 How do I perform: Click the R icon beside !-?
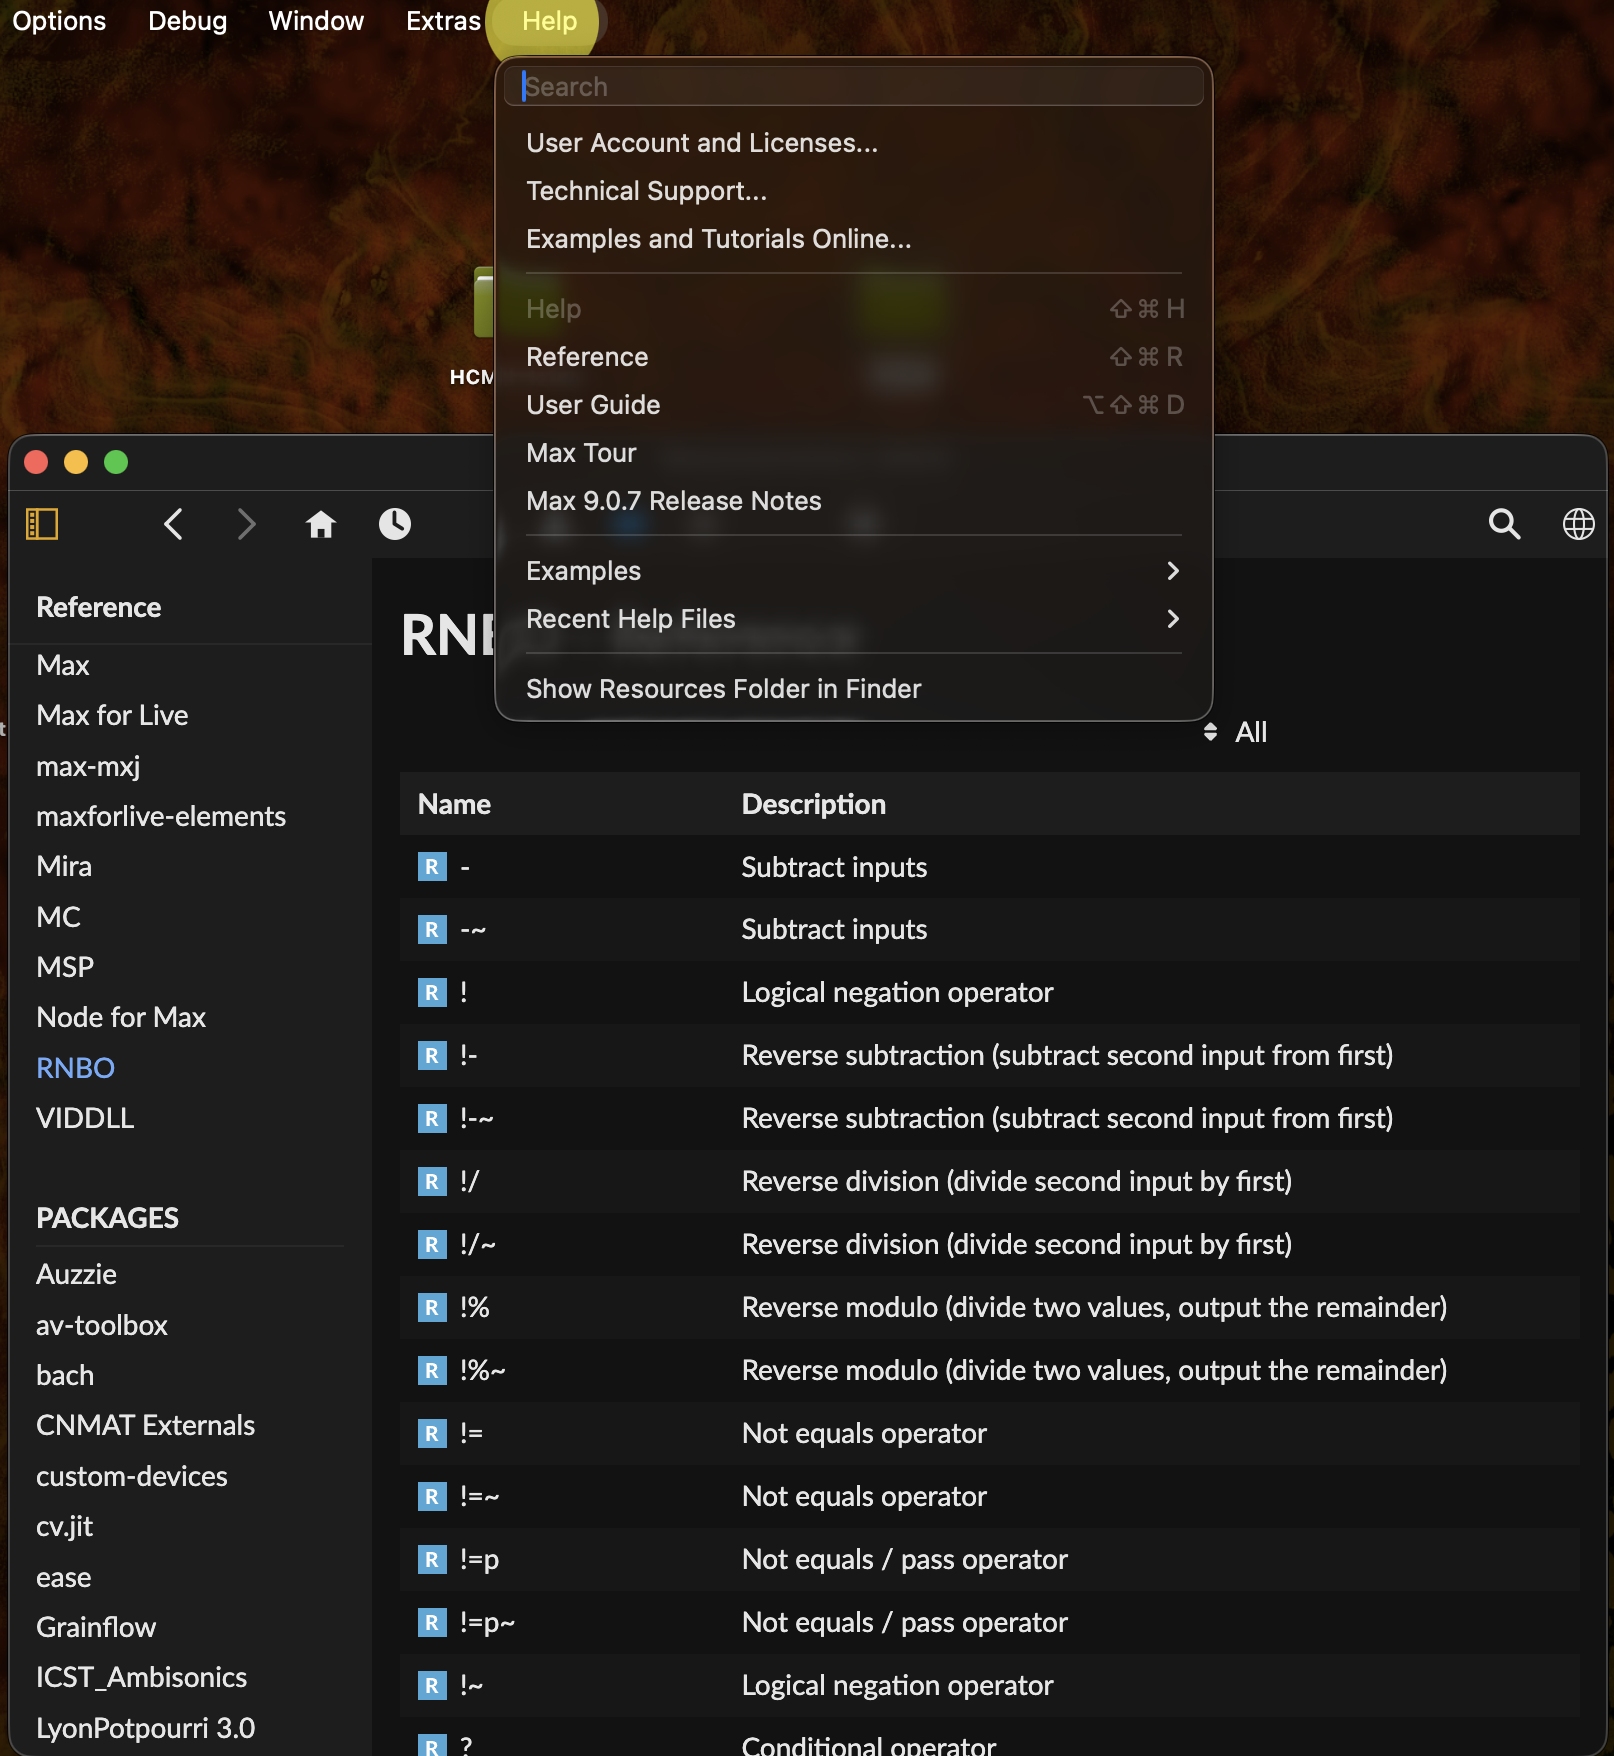[x=432, y=1056]
